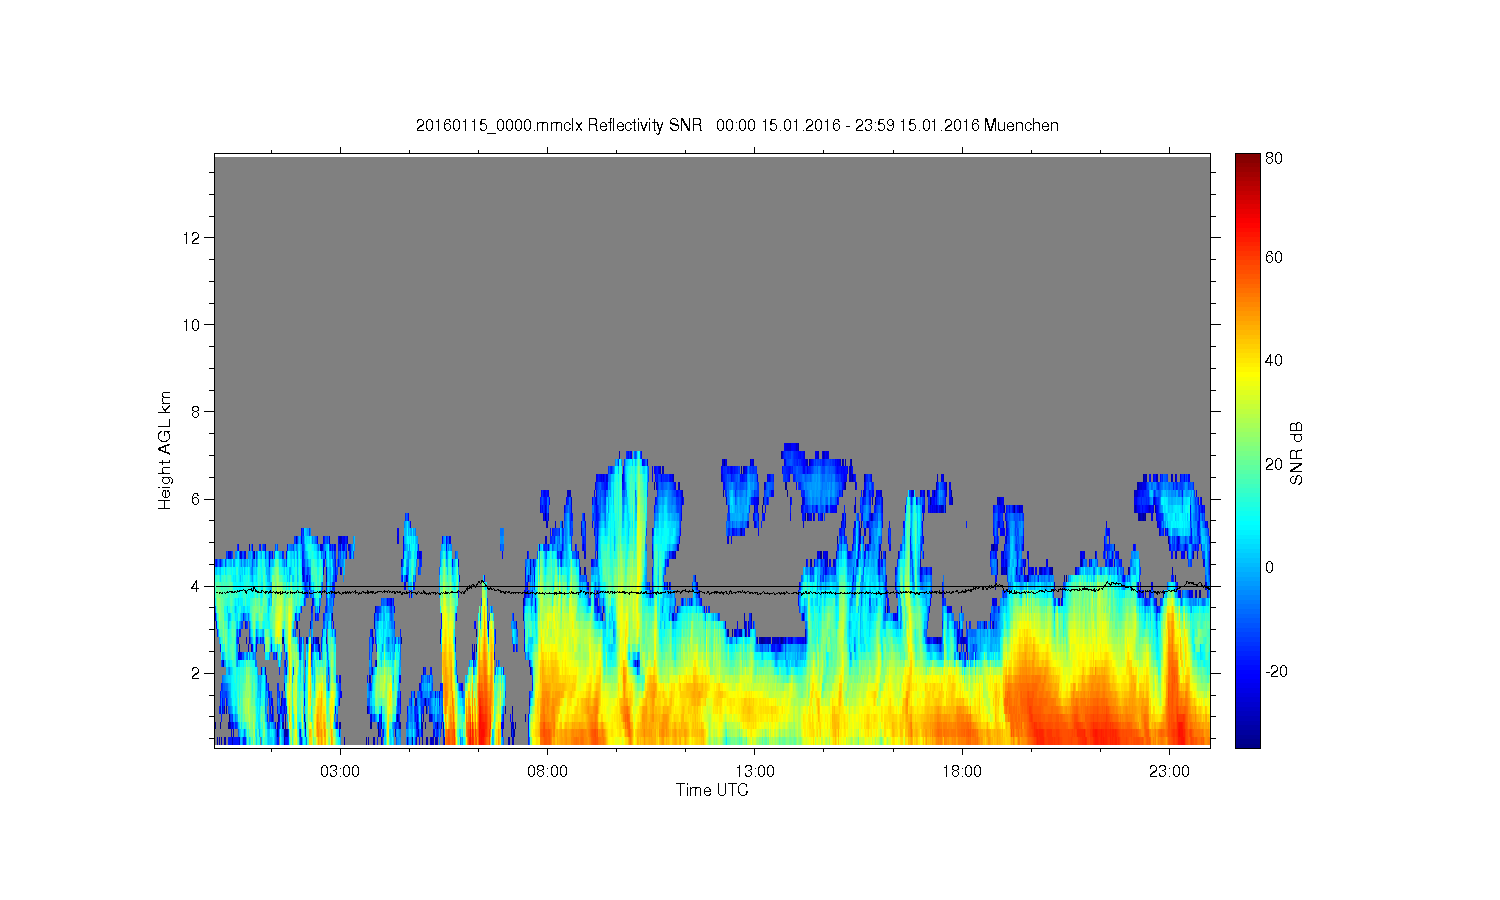Click the height tick label '10'

coord(193,324)
